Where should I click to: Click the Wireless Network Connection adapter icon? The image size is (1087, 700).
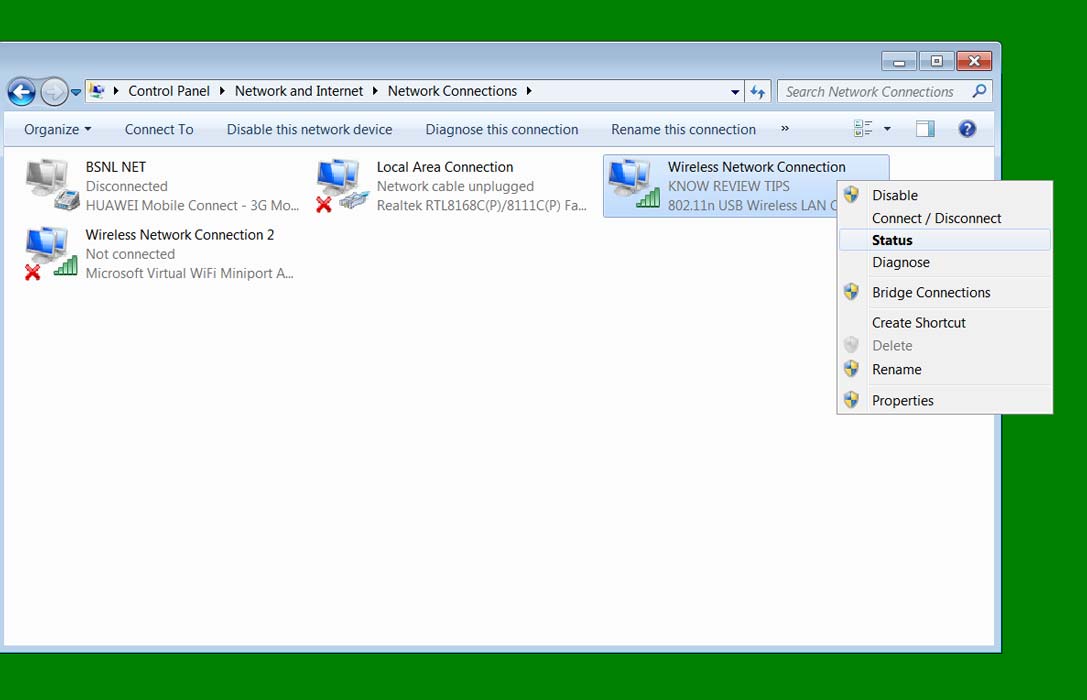click(x=633, y=184)
